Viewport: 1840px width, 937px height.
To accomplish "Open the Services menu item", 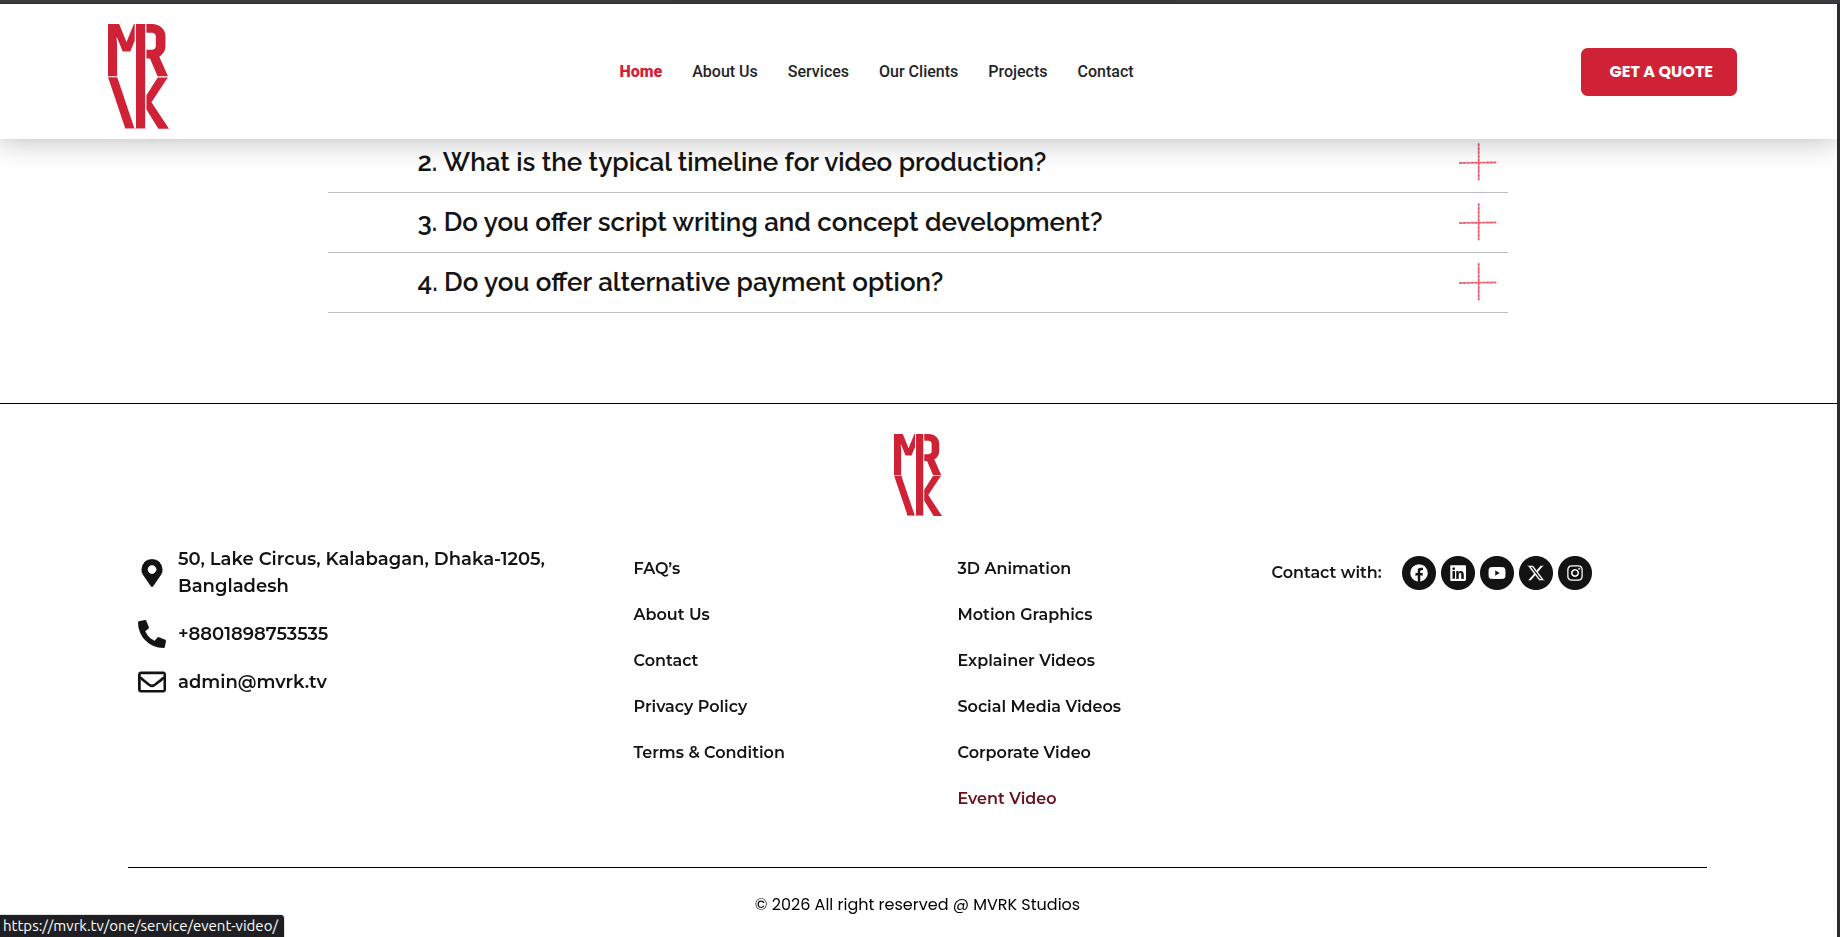I will click(817, 72).
